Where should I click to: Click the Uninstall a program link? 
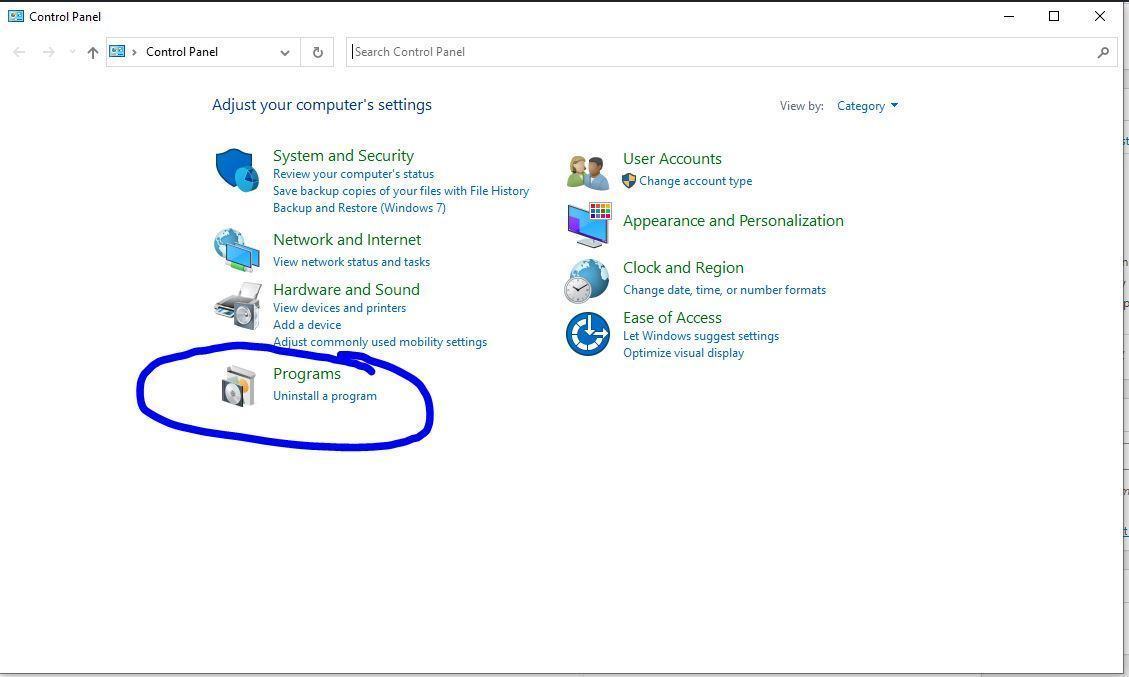325,396
